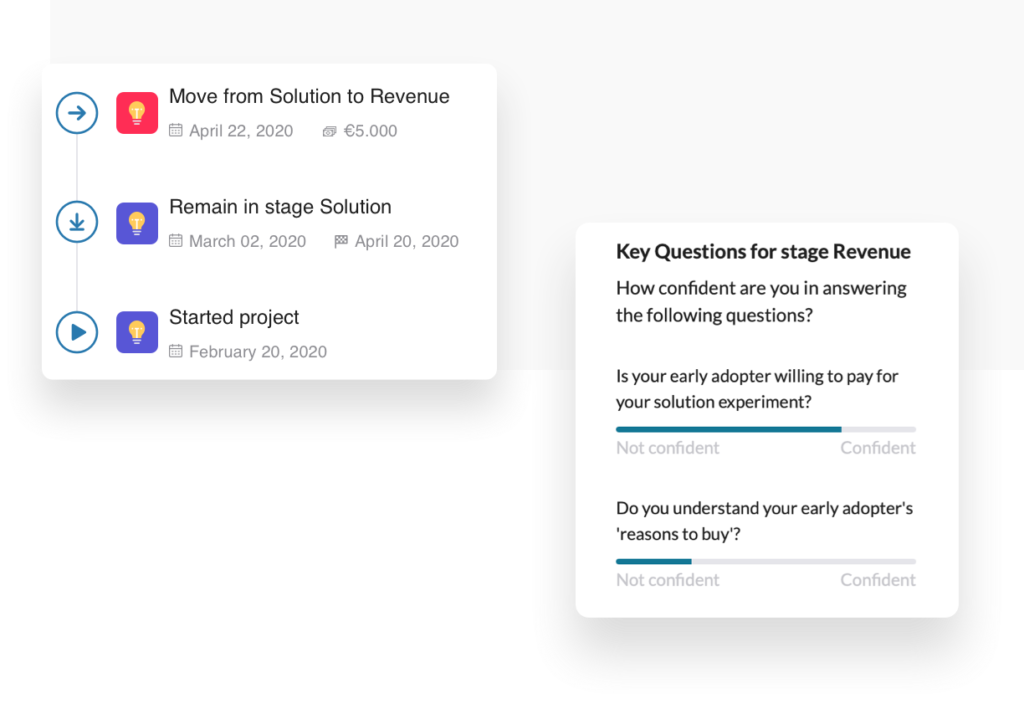Click the forward arrow next to Move from Solution
The image size is (1024, 703).
coord(77,112)
